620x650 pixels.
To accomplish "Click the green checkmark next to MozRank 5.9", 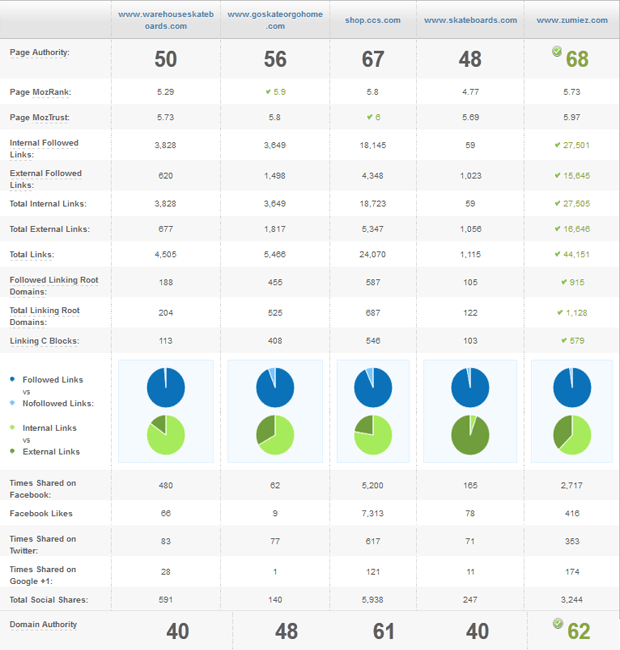I will coord(268,92).
